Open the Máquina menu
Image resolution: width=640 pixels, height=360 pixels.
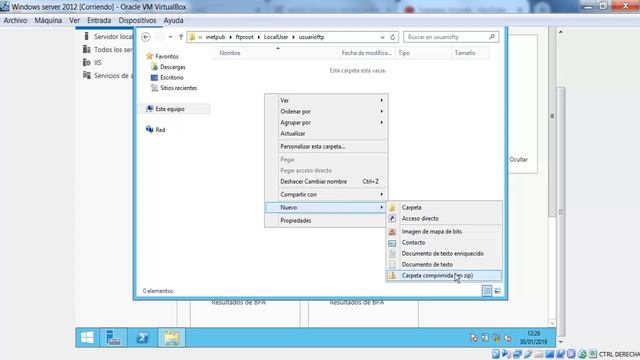point(48,20)
